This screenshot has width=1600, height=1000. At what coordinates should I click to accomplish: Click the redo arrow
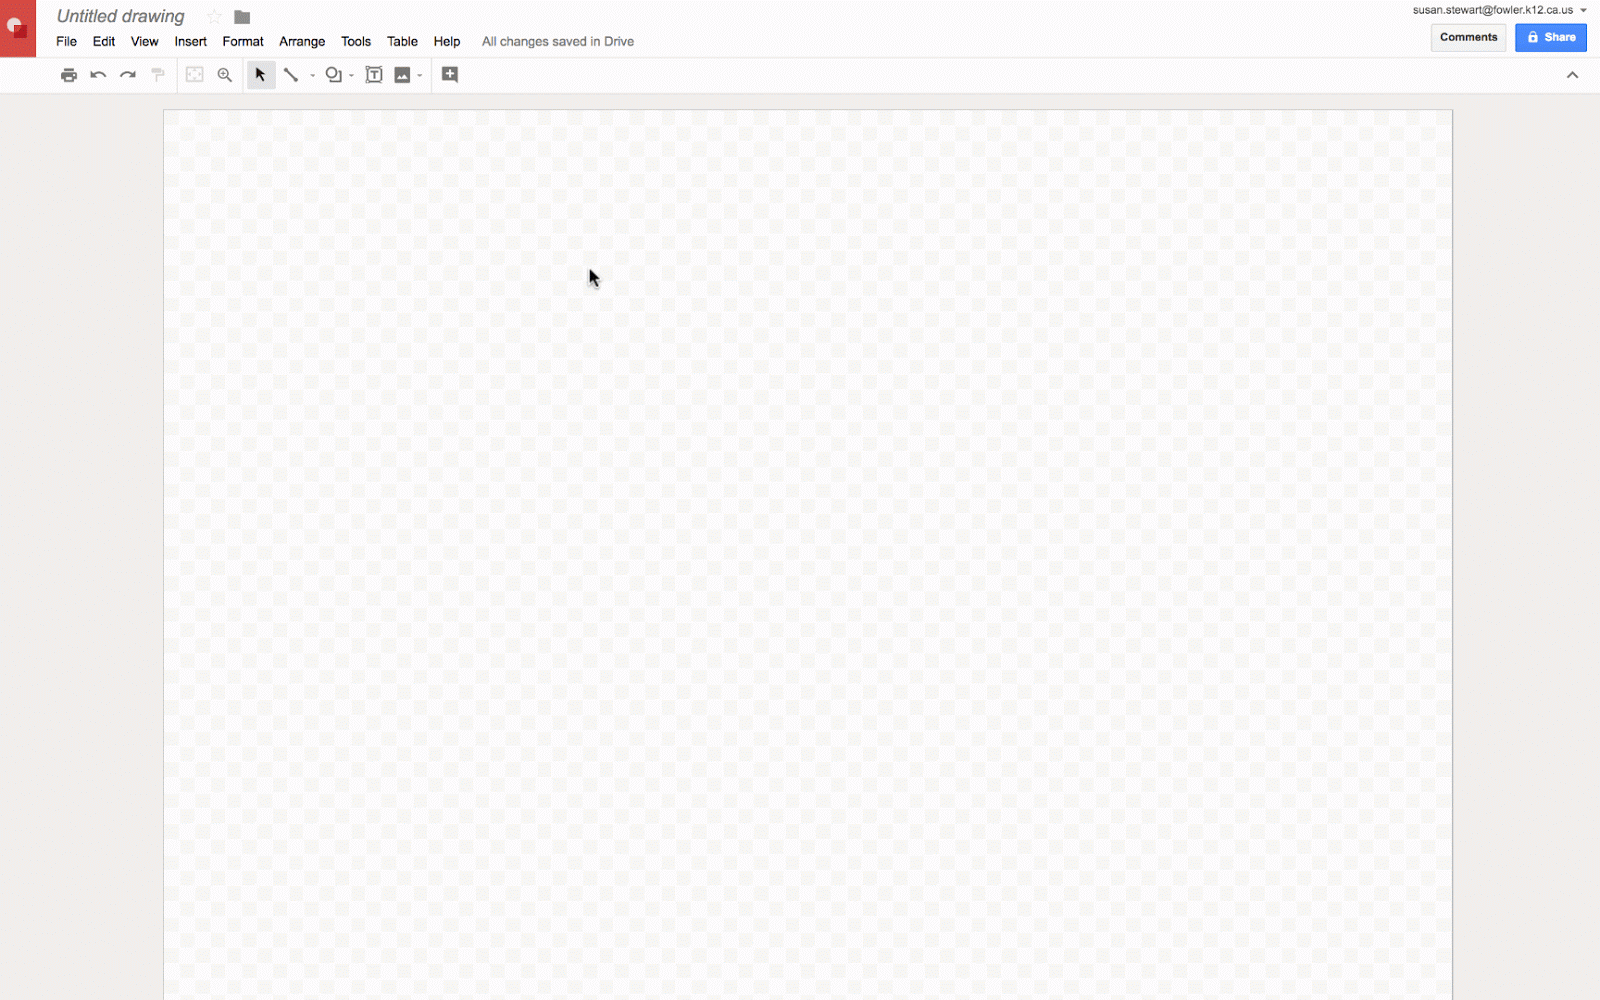click(128, 75)
